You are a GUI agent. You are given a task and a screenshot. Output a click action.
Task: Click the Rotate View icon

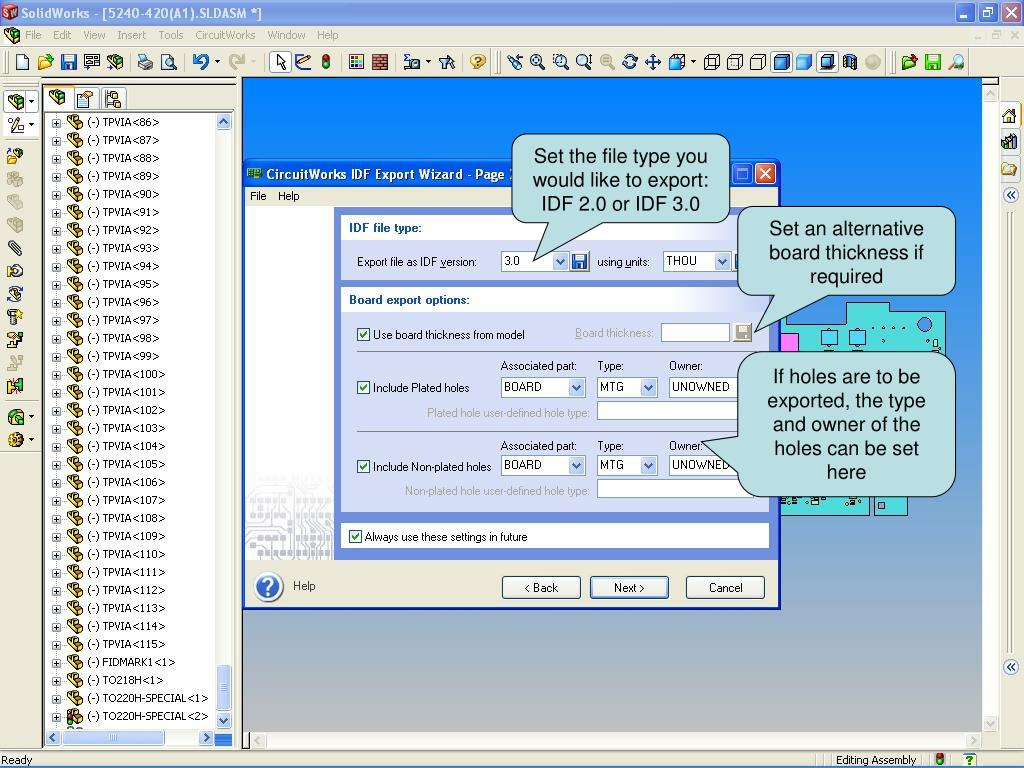pos(630,62)
